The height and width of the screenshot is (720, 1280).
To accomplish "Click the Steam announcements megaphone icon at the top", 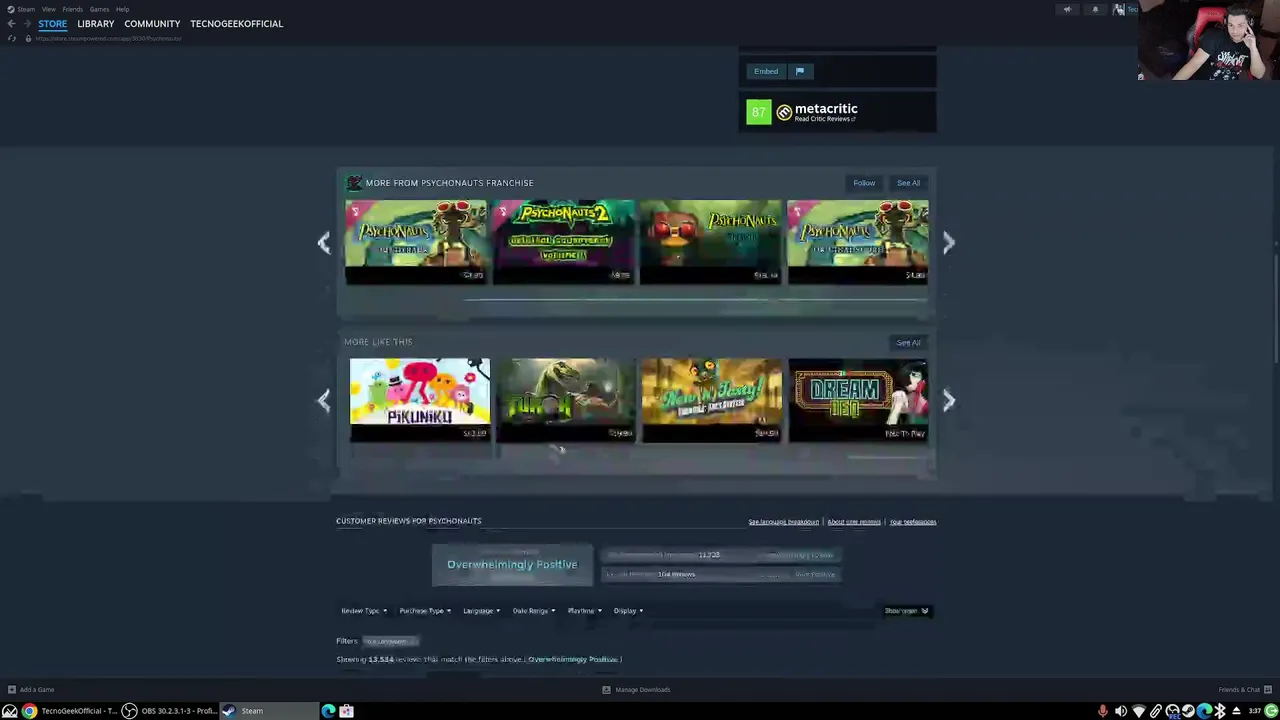I will [1067, 10].
